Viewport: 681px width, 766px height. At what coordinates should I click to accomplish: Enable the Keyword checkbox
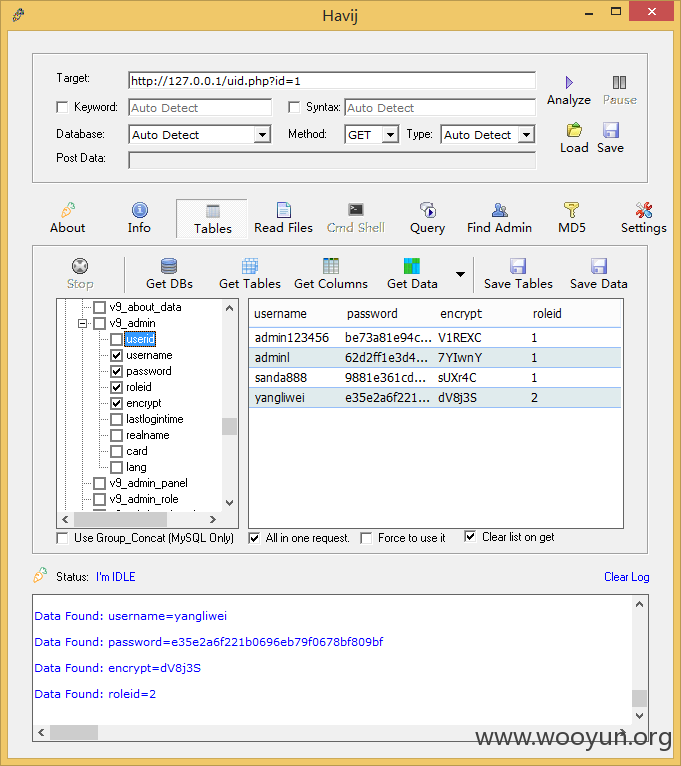(x=62, y=107)
